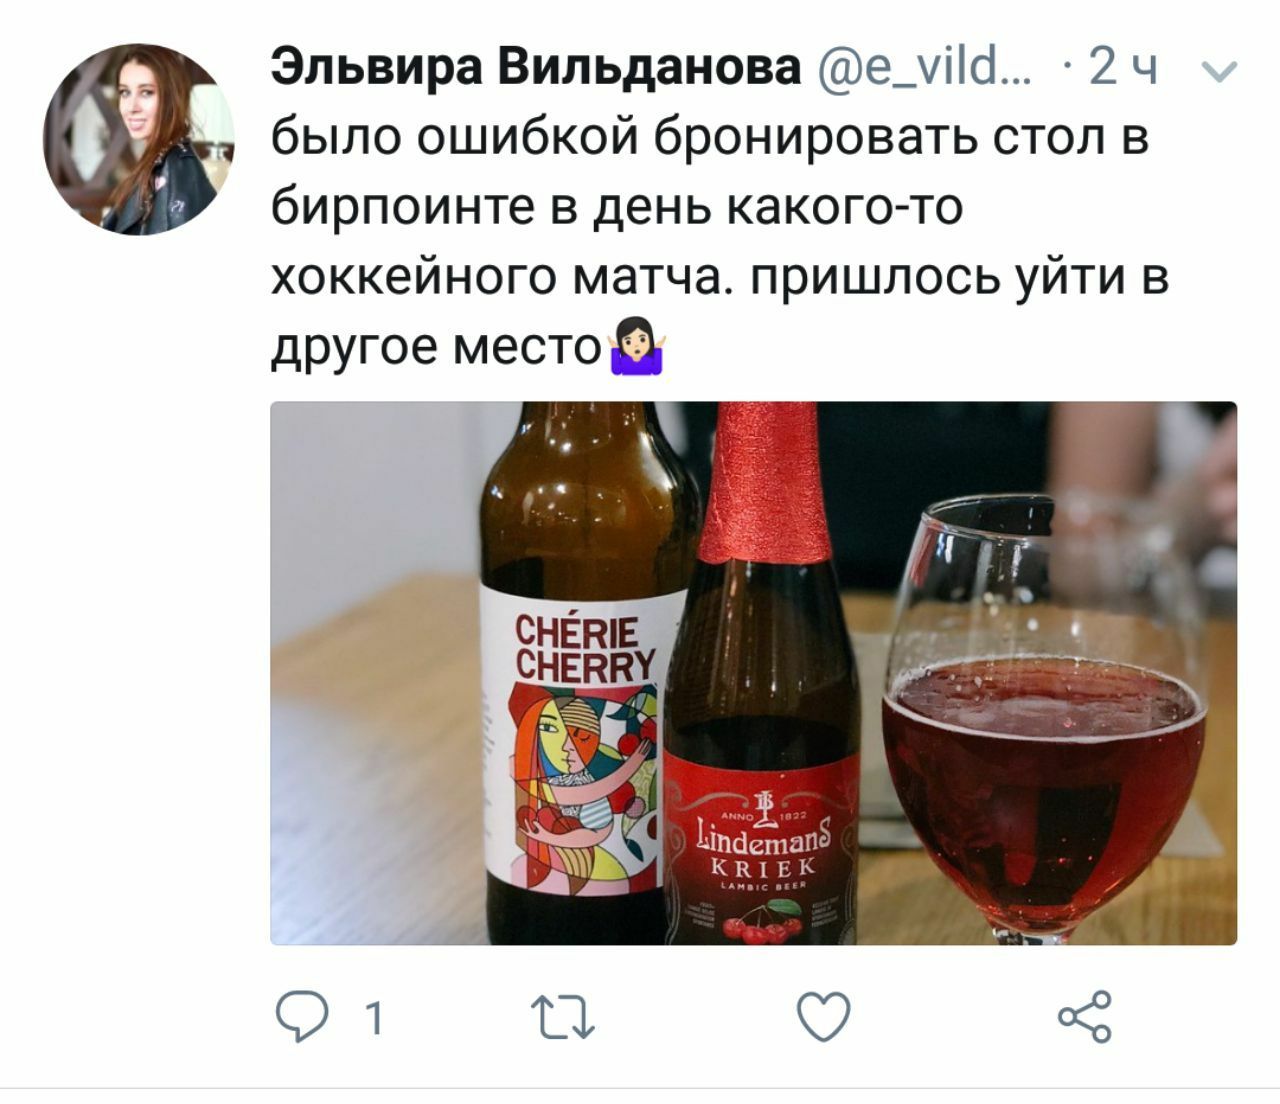The image size is (1280, 1104).
Task: Expand the tweet options chevron menu
Action: point(1217,71)
